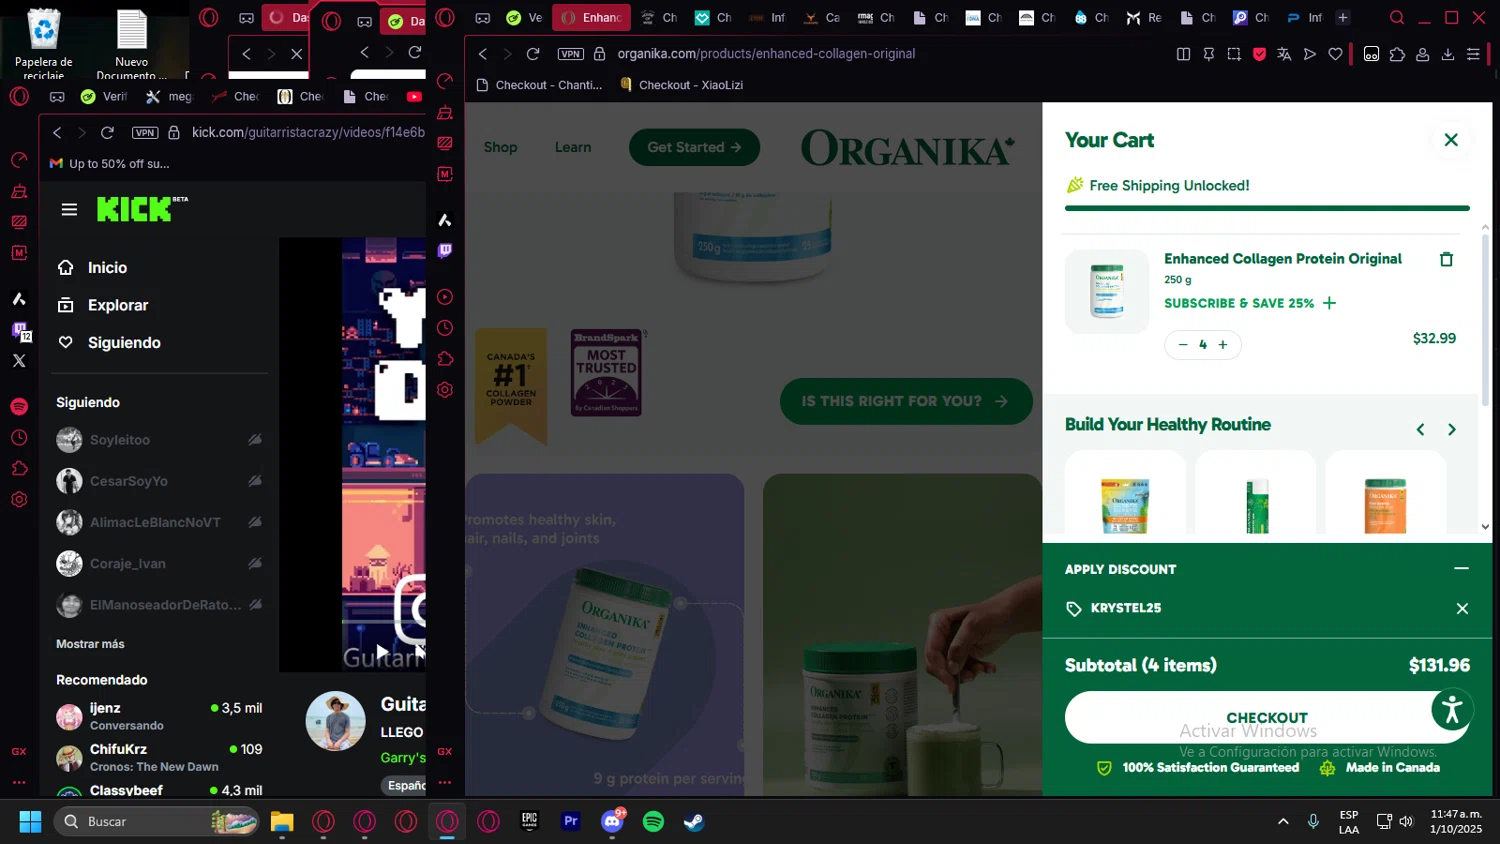Screen dimensions: 1500x844
Task: Search tabs with the magnifier icon
Action: 1397,17
